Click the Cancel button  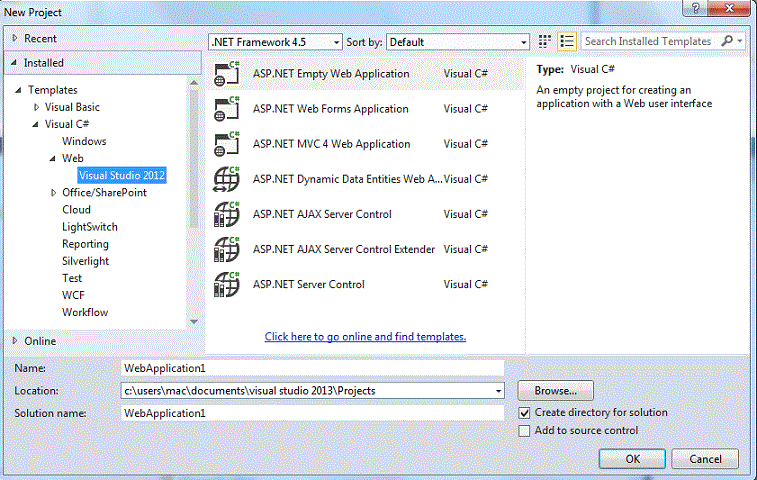[705, 459]
